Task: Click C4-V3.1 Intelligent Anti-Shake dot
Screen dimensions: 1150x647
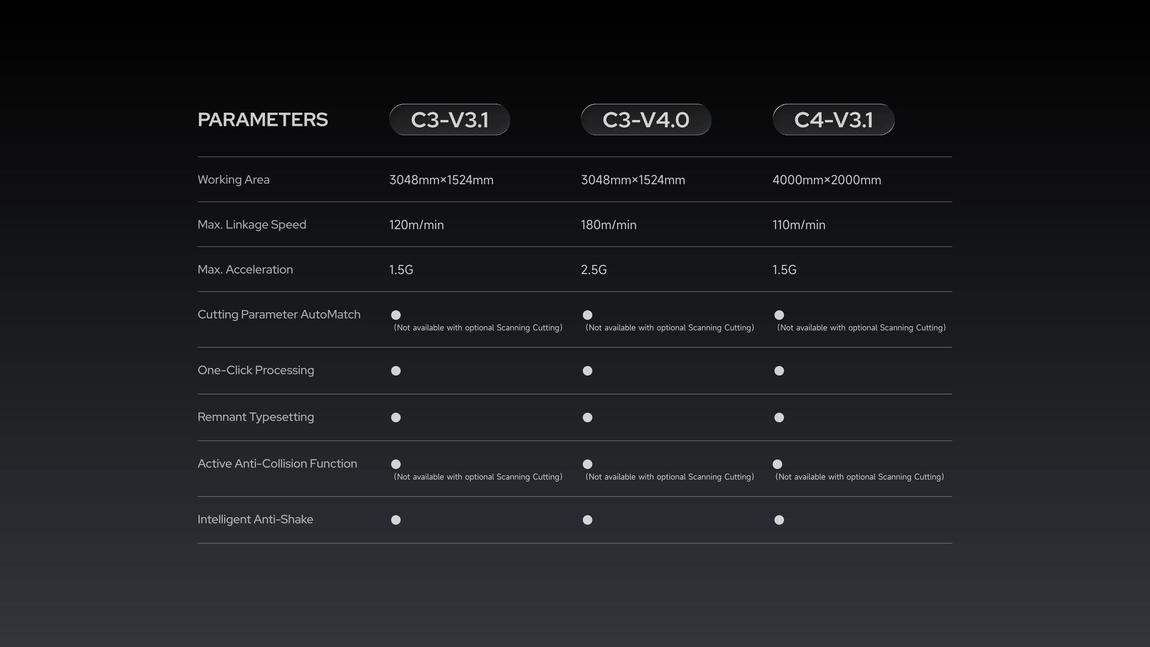Action: coord(779,519)
